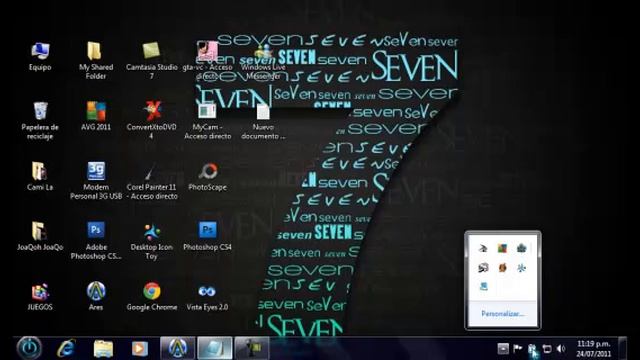
Task: Click the first dark tray popup icon
Action: click(x=483, y=248)
